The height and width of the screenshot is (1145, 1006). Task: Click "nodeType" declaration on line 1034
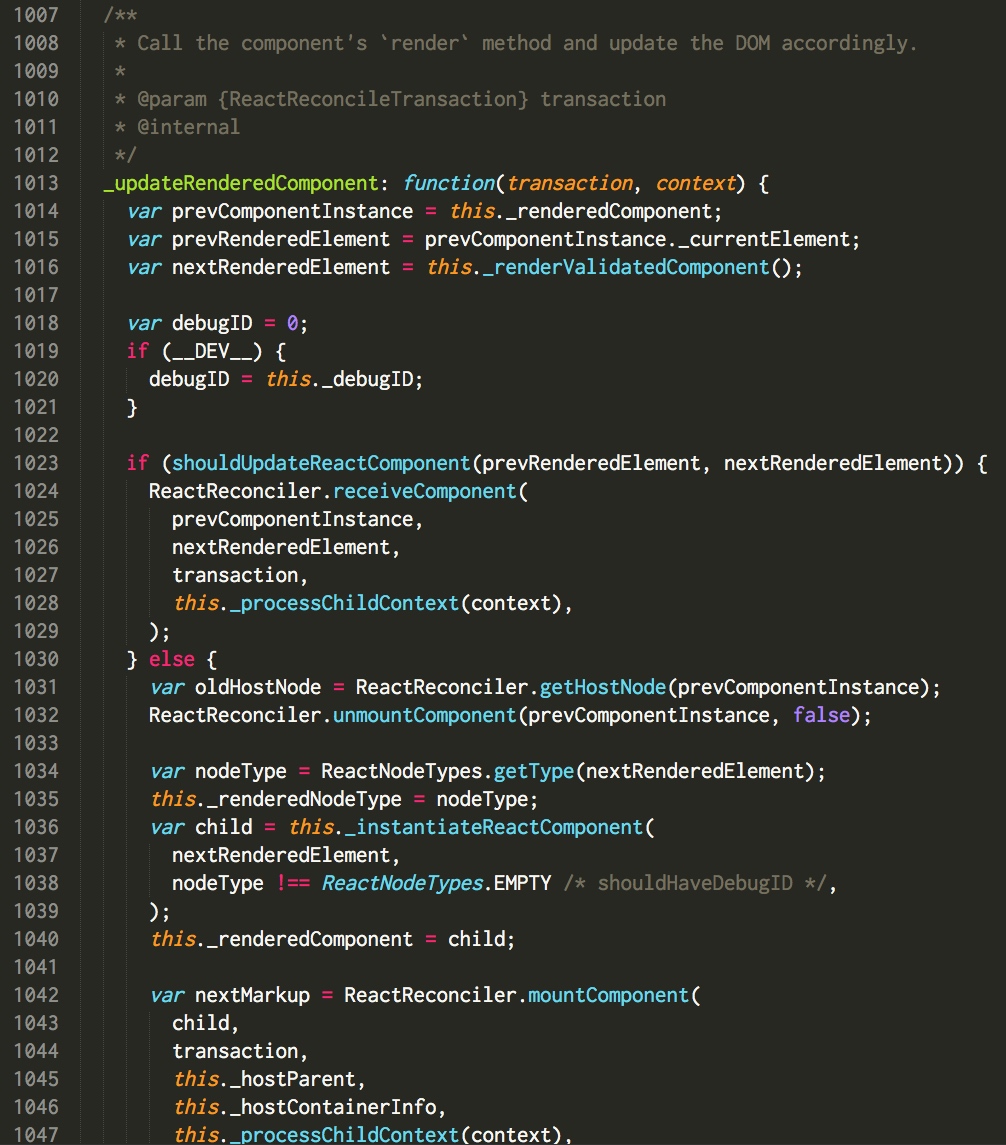(x=241, y=771)
